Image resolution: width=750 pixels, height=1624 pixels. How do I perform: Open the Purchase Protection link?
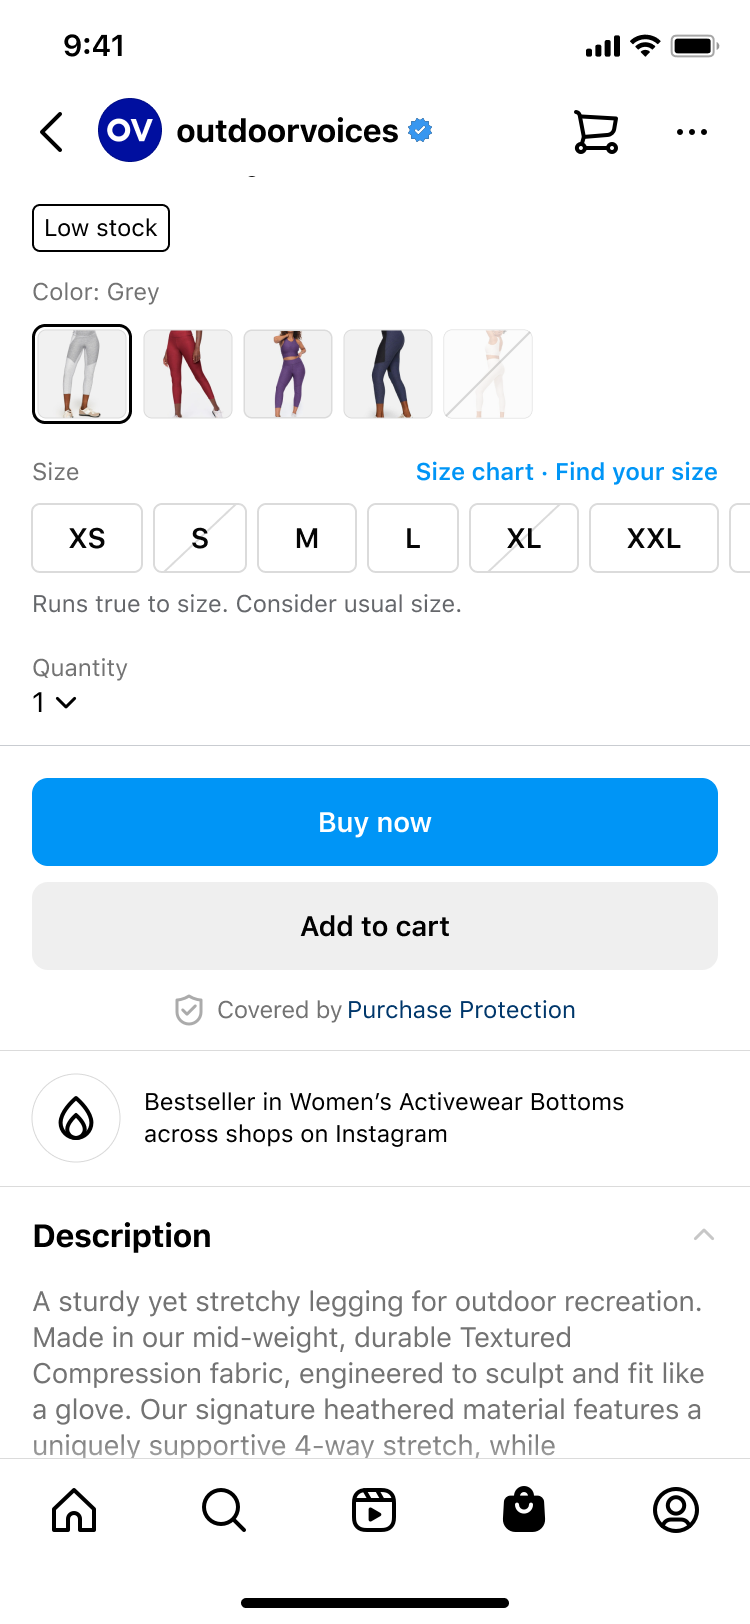pos(461,1010)
